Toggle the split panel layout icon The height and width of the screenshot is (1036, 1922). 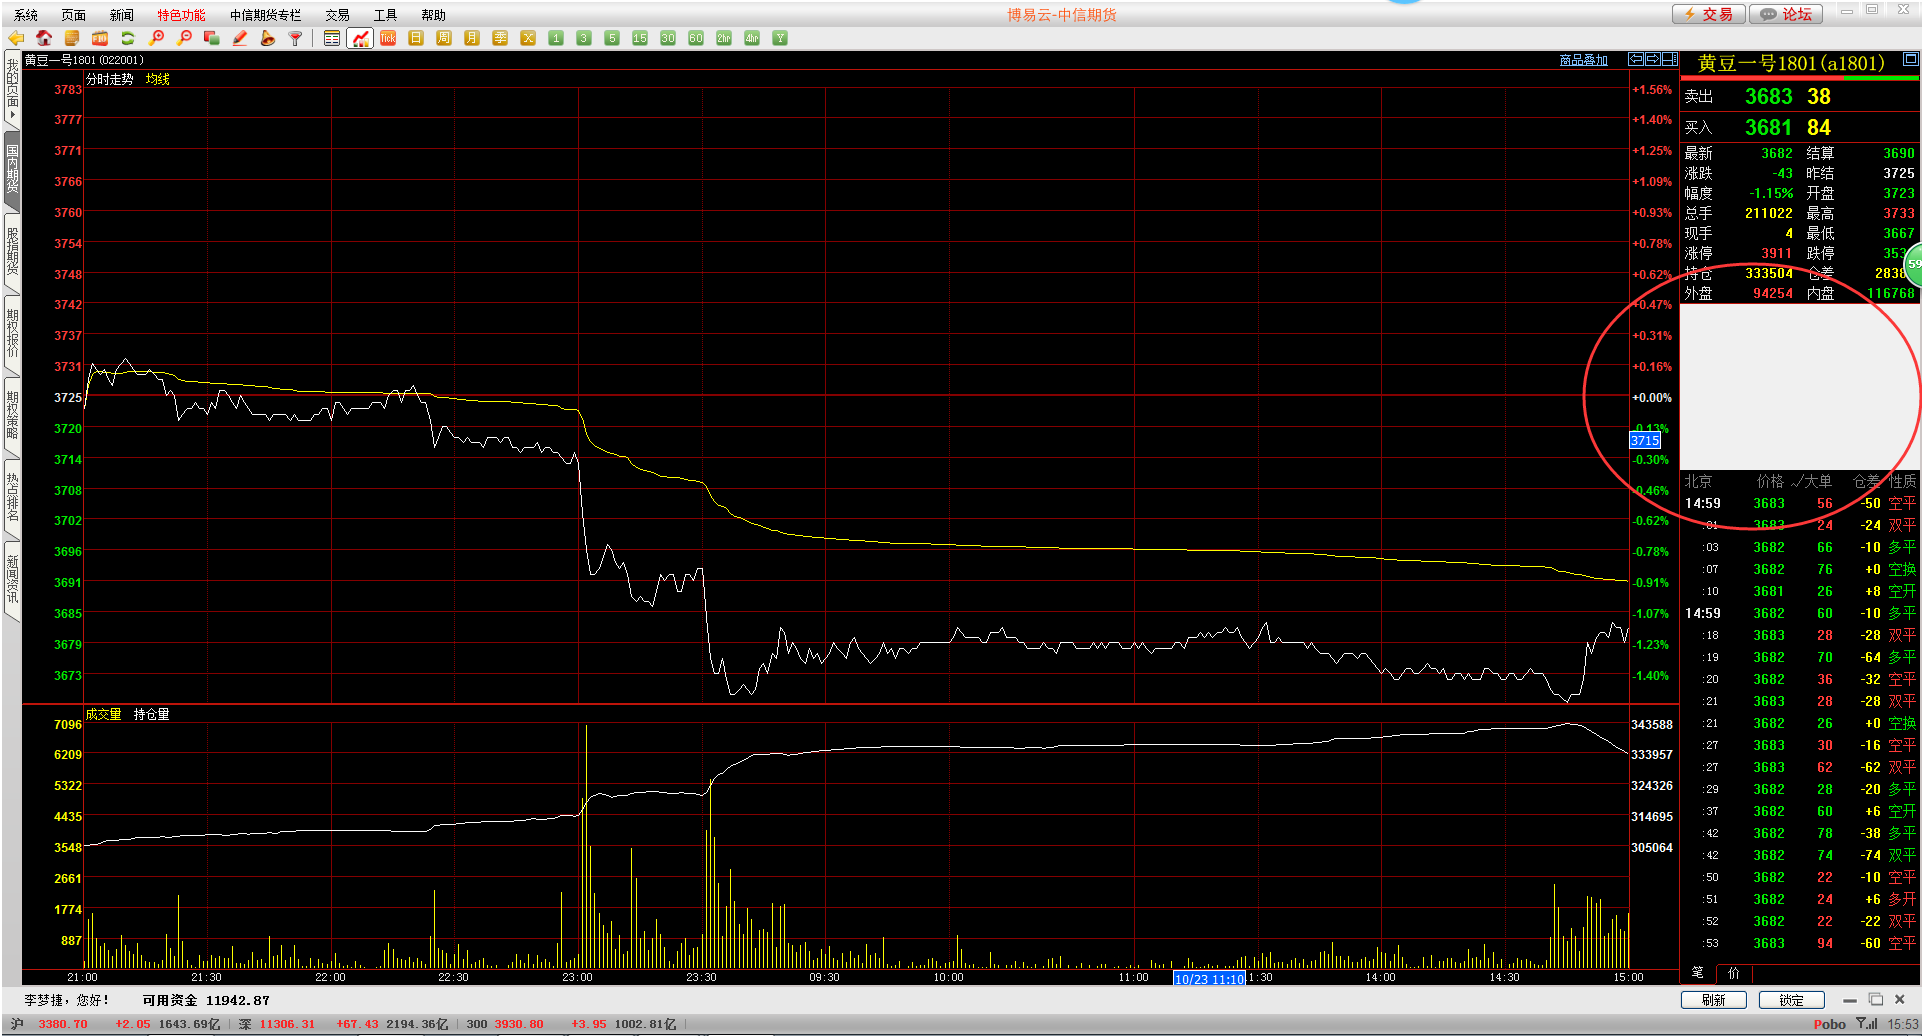pos(1670,59)
